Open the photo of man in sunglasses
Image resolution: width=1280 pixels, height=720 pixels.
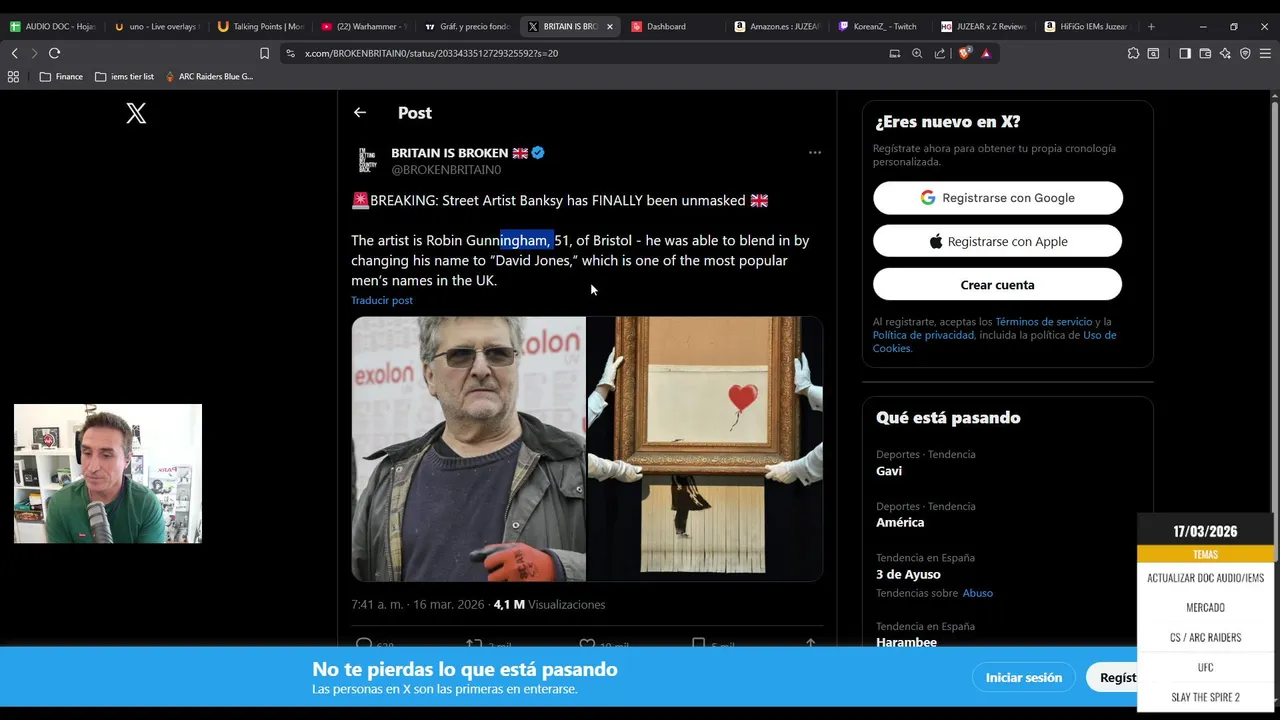[x=468, y=449]
